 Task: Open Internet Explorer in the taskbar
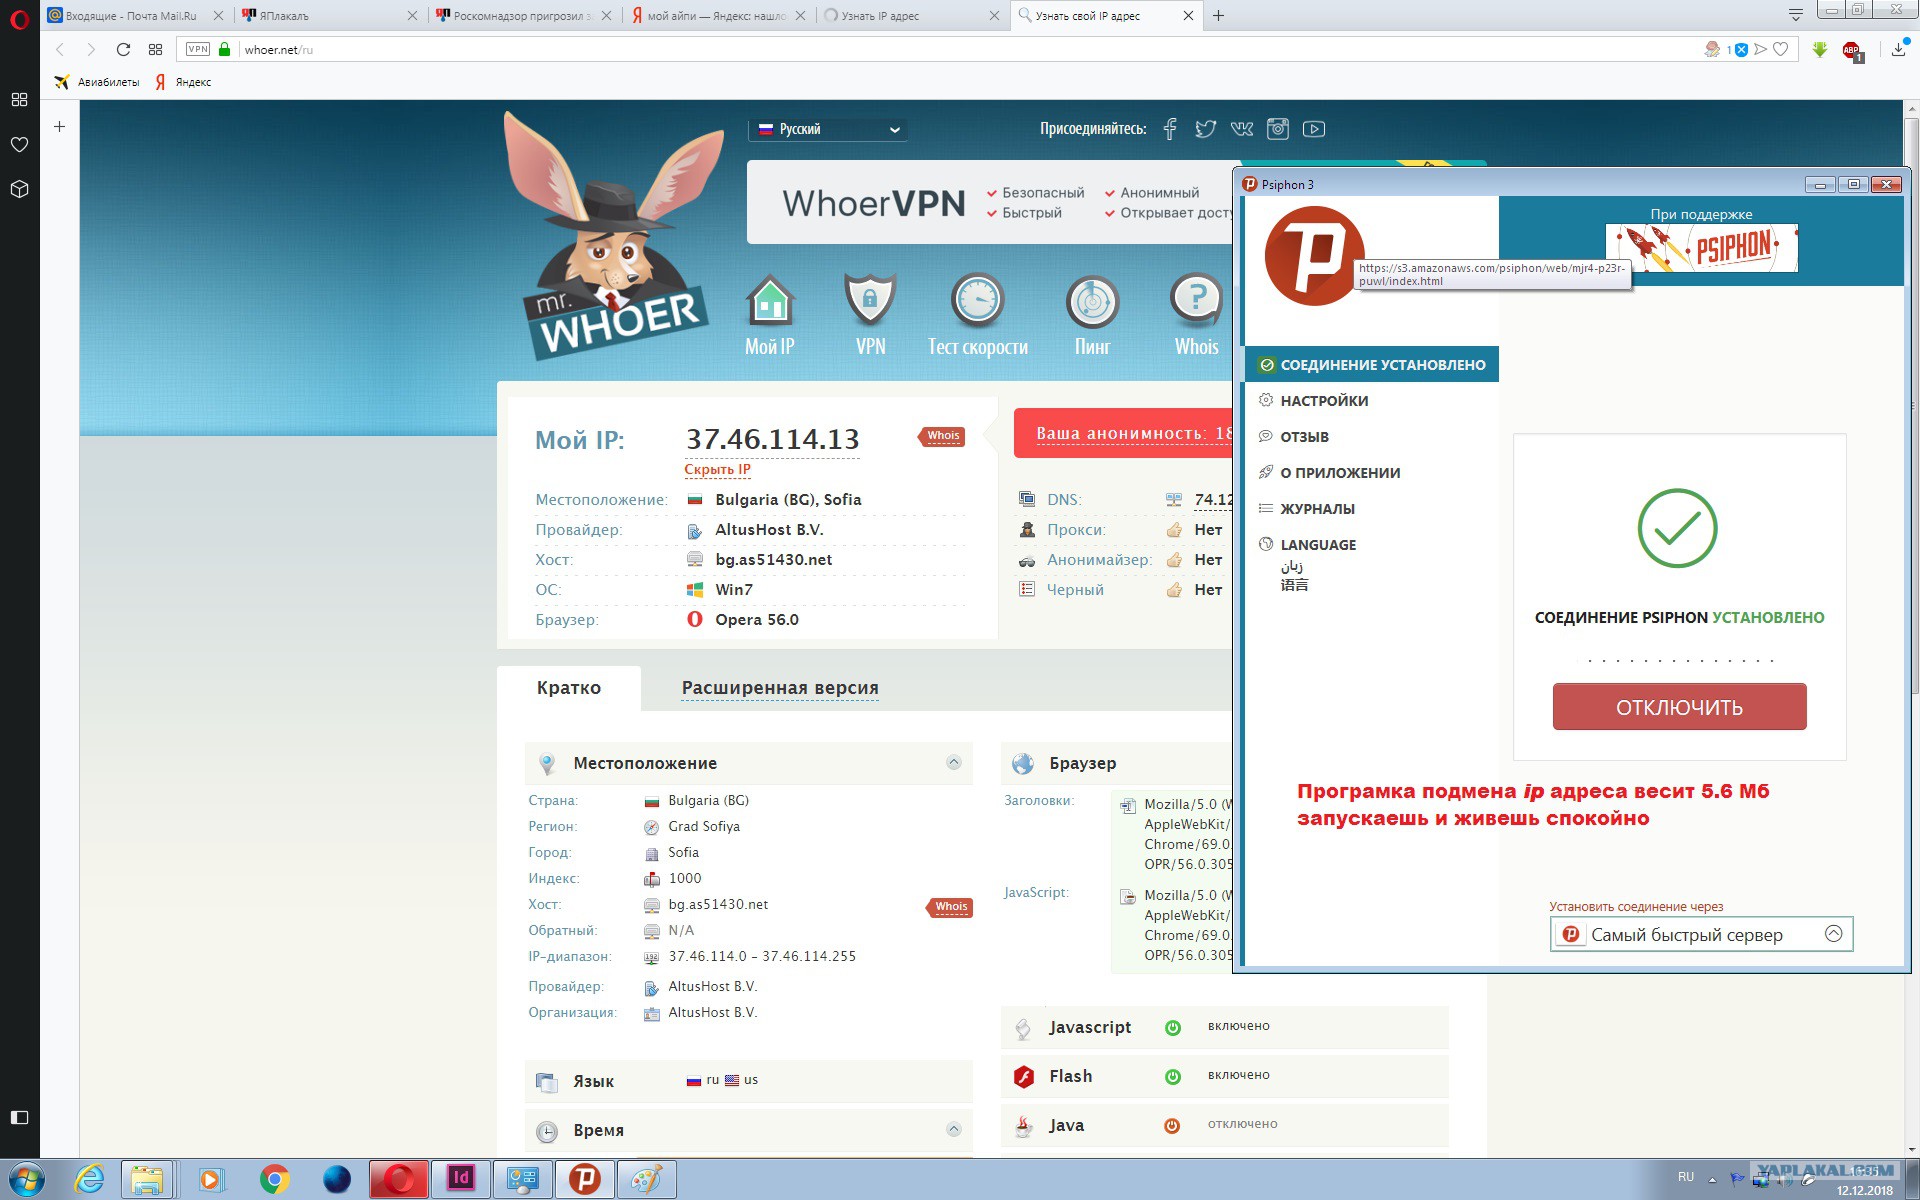click(89, 1180)
